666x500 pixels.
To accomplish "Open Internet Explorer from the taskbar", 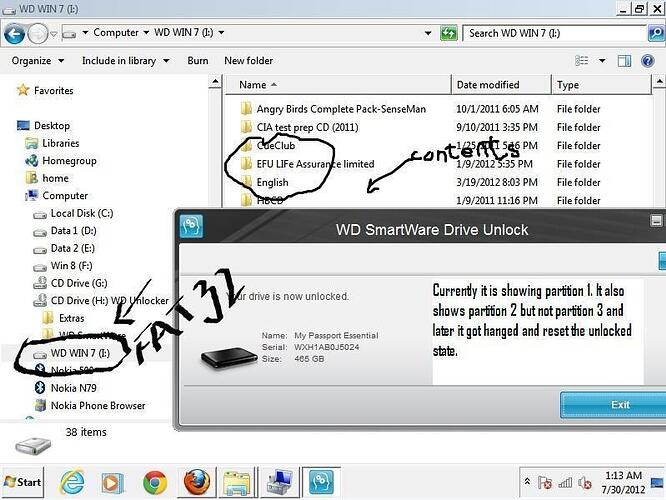I will pyautogui.click(x=72, y=483).
